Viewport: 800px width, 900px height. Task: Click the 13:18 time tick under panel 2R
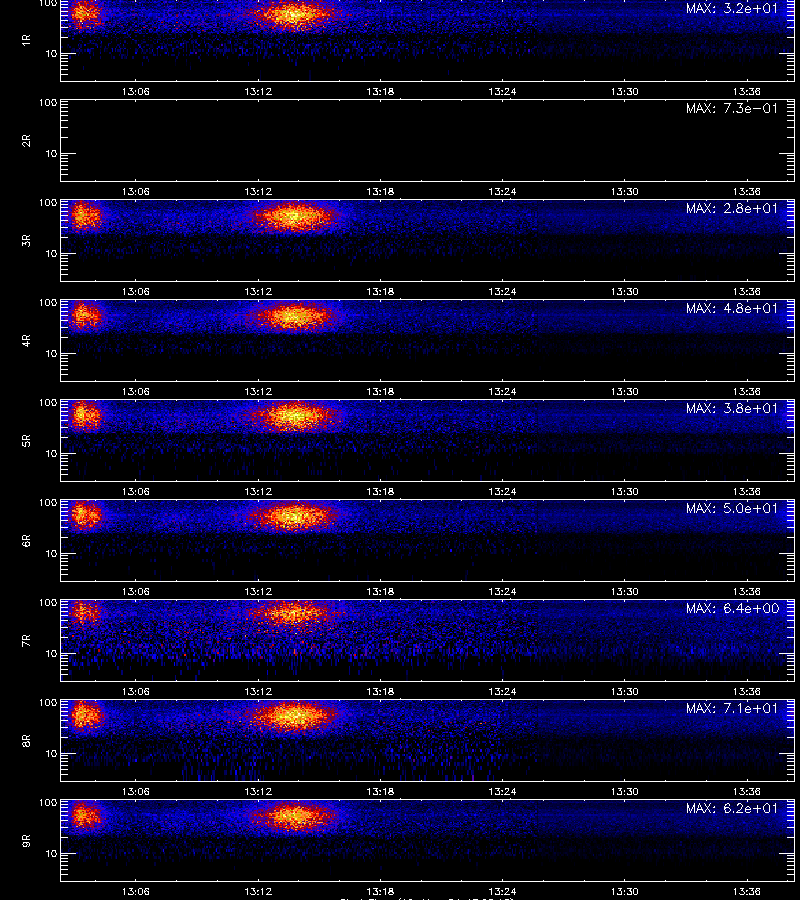[380, 191]
